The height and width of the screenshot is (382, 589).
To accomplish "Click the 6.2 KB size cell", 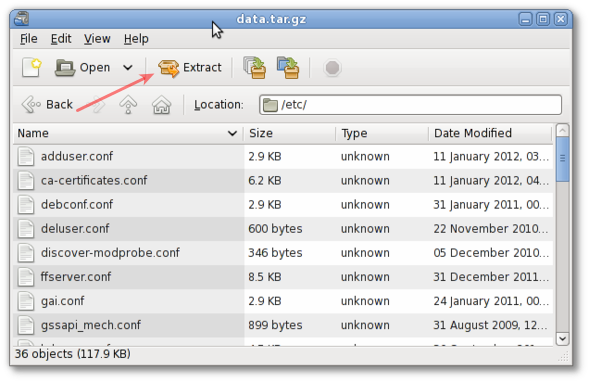I will (x=264, y=180).
